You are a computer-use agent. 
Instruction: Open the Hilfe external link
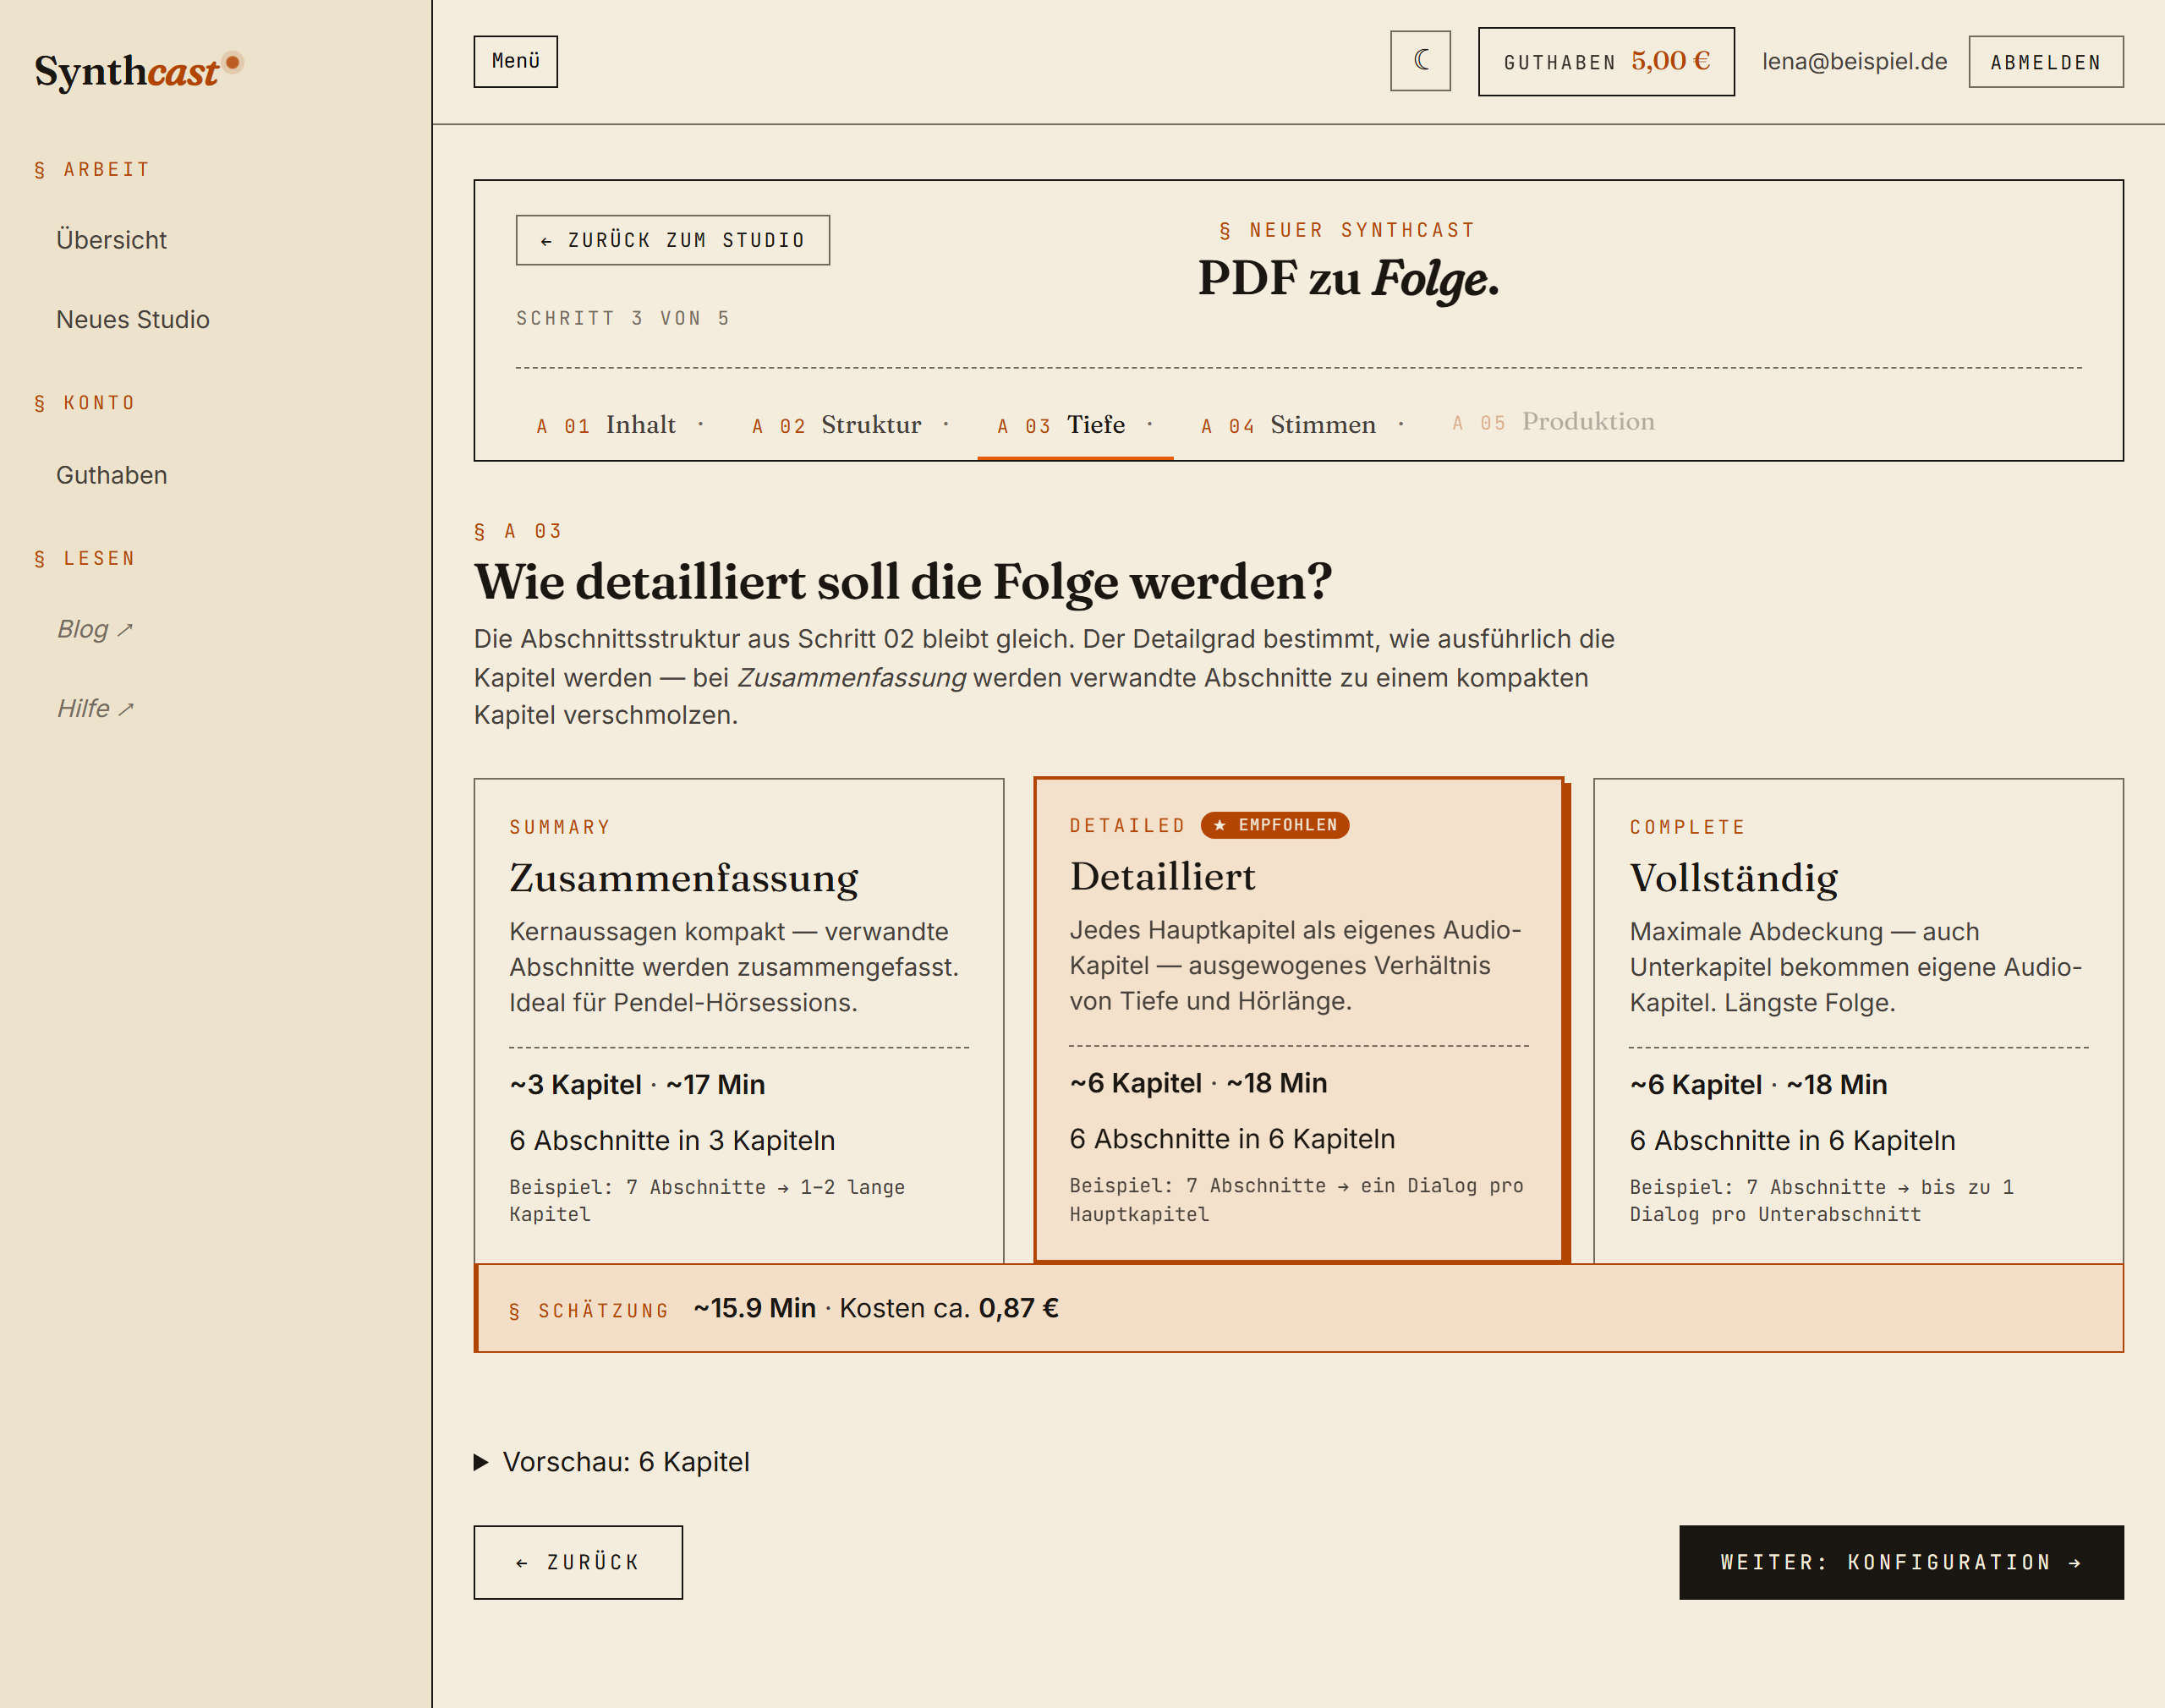pos(95,708)
